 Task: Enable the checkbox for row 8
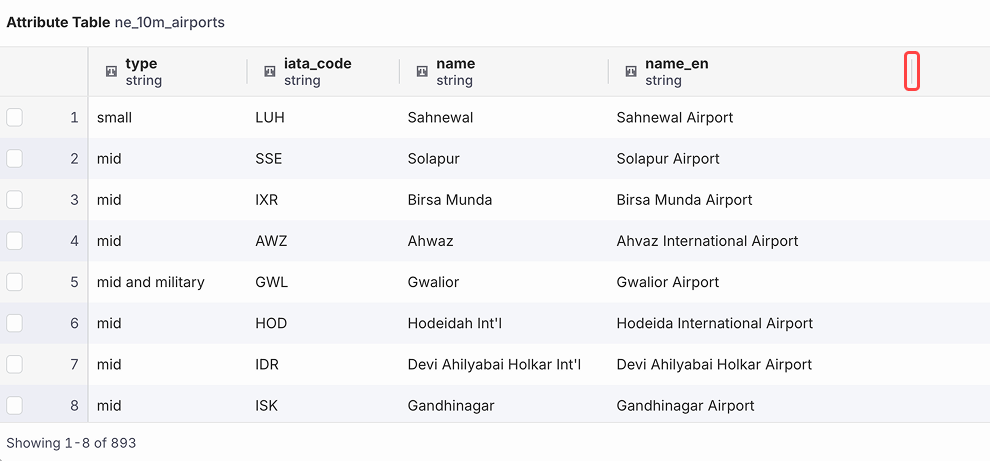click(14, 405)
